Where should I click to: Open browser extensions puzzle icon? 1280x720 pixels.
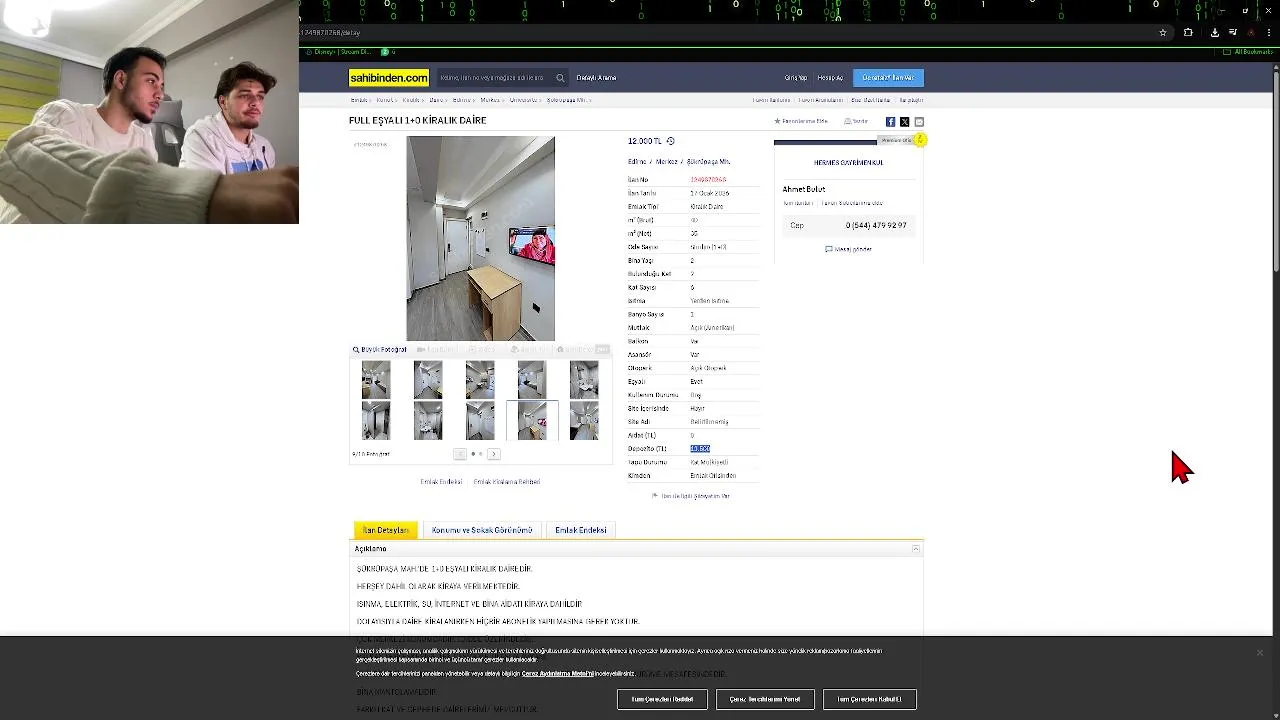tap(1188, 32)
